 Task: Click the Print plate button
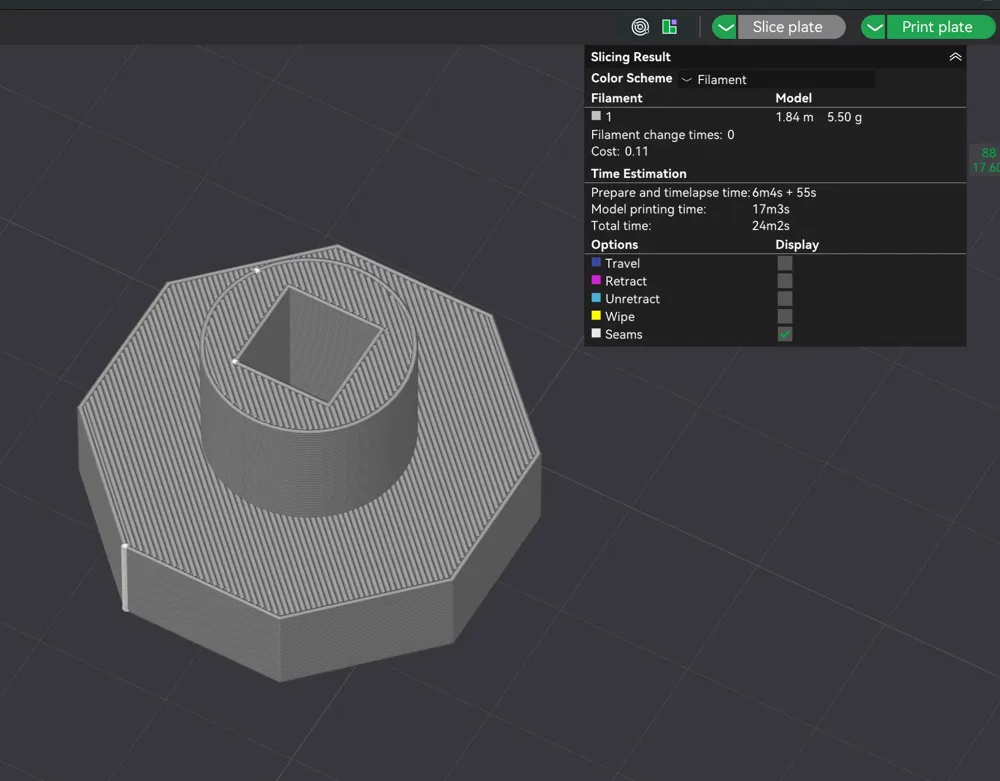[940, 27]
